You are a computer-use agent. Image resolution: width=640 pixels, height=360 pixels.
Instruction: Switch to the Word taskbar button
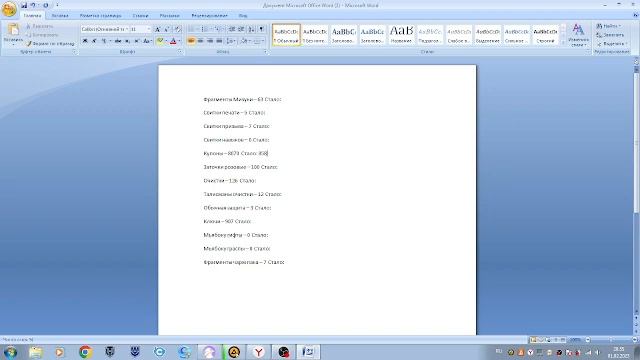click(308, 352)
